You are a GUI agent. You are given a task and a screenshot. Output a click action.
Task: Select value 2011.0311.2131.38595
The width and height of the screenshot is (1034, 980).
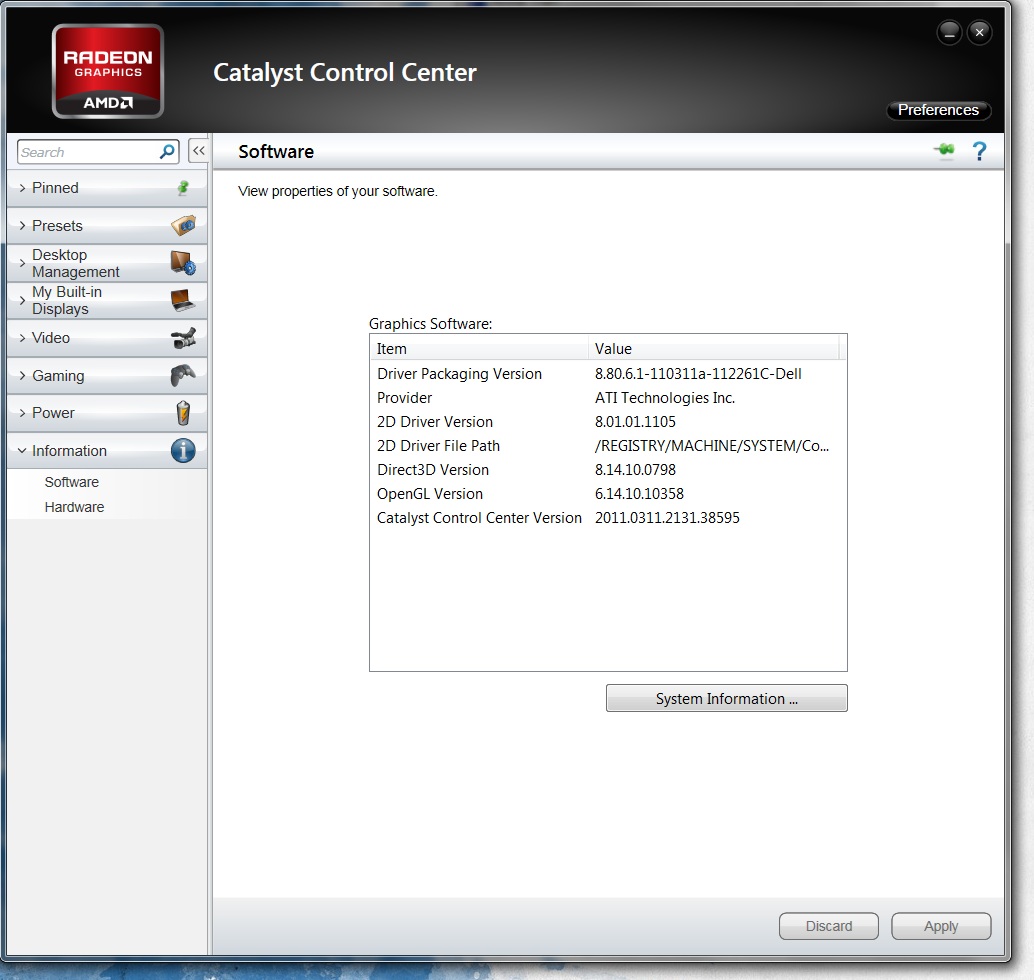tap(667, 518)
